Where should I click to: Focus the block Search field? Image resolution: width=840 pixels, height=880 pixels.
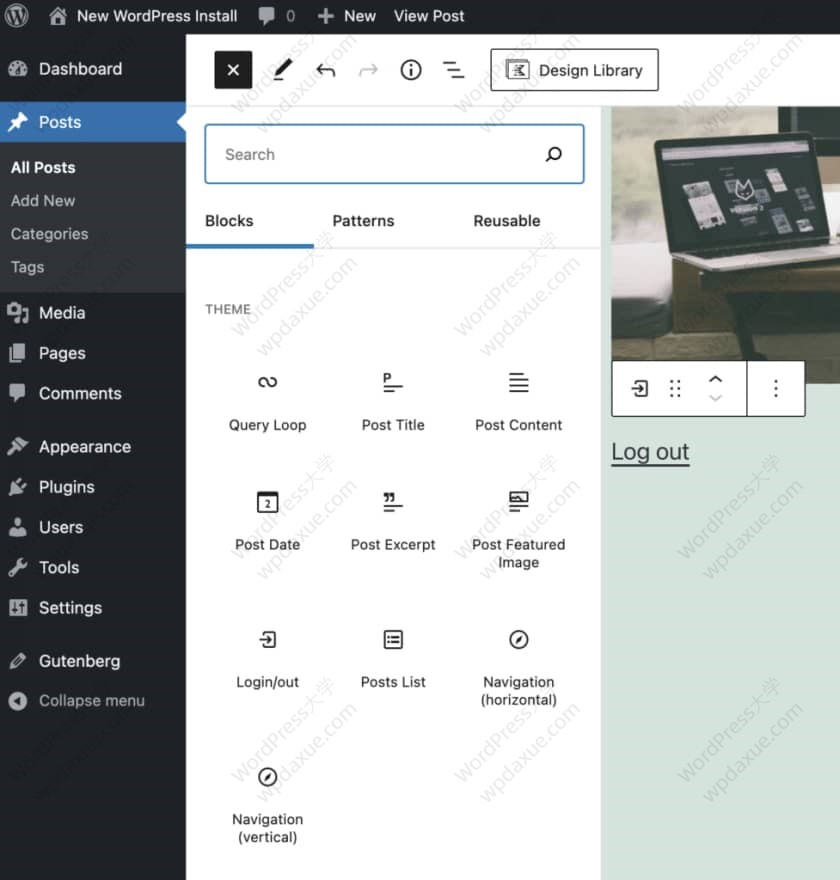point(394,154)
